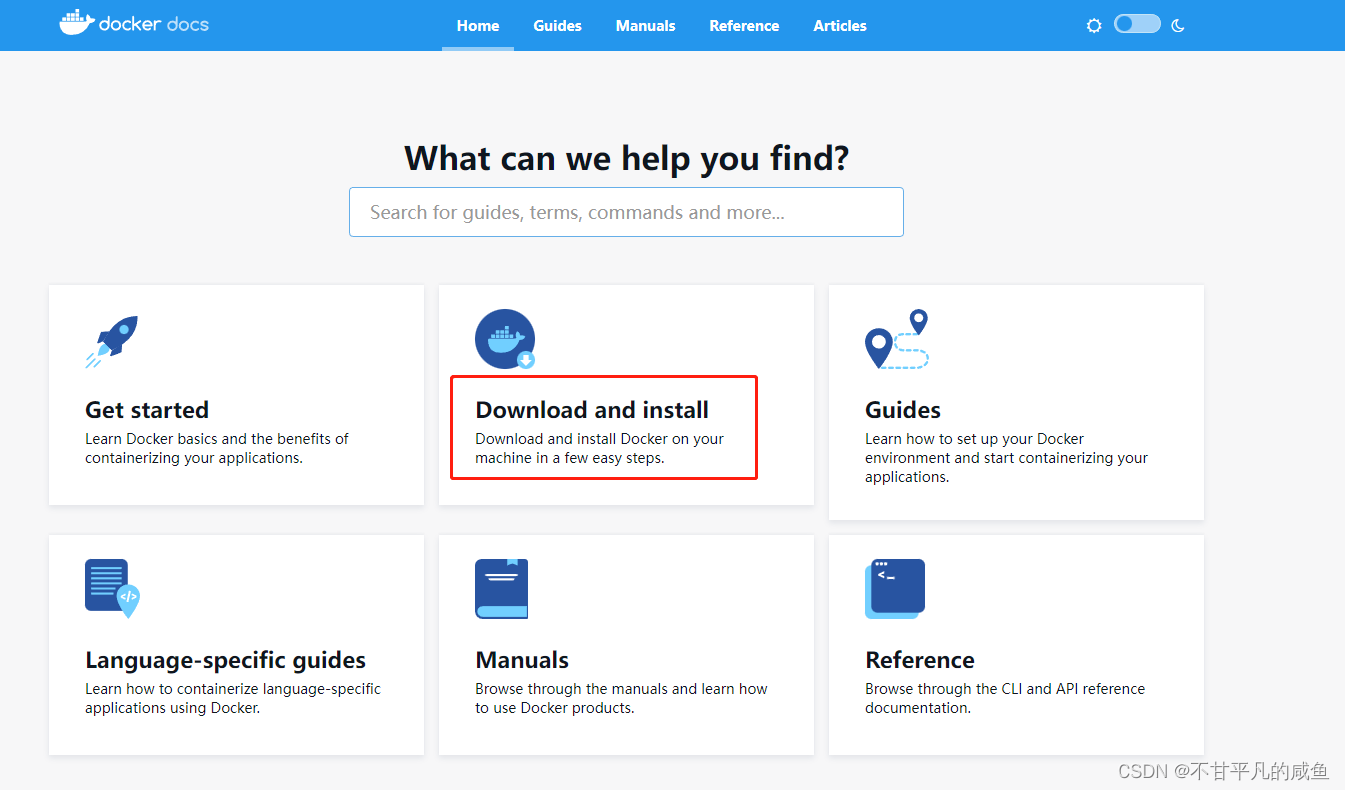Image resolution: width=1345 pixels, height=790 pixels.
Task: Click the blue book Manuals icon
Action: coord(501,588)
